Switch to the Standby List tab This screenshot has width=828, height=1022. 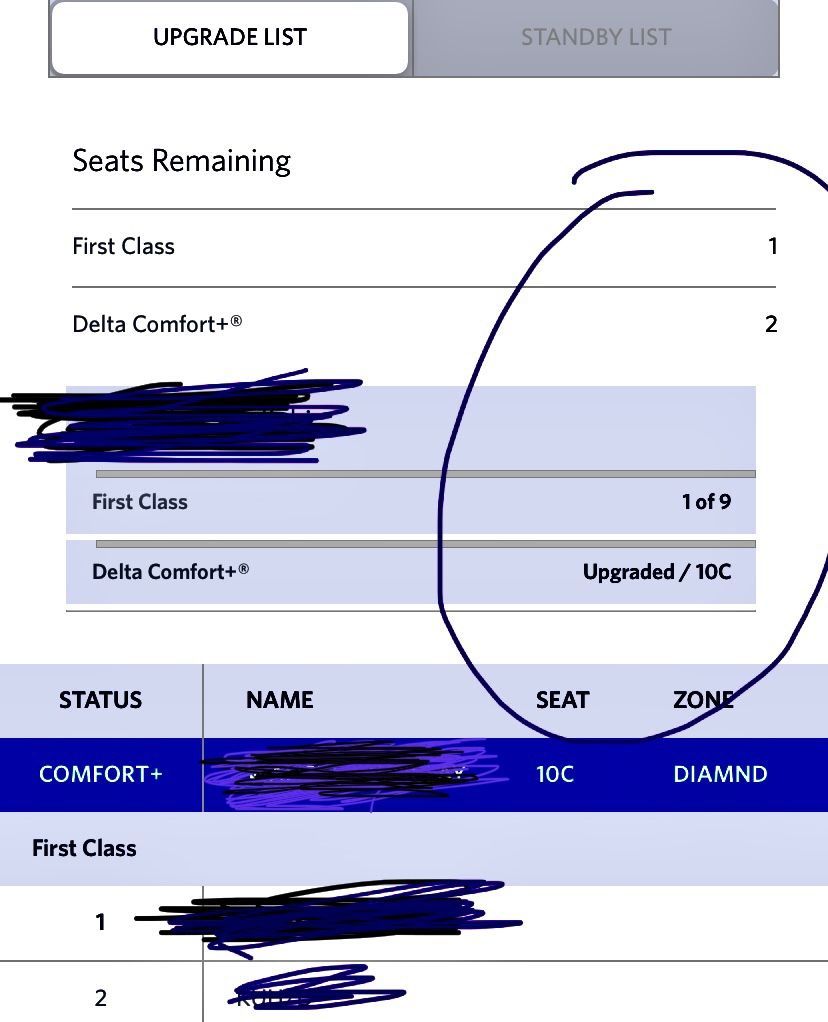pos(595,37)
